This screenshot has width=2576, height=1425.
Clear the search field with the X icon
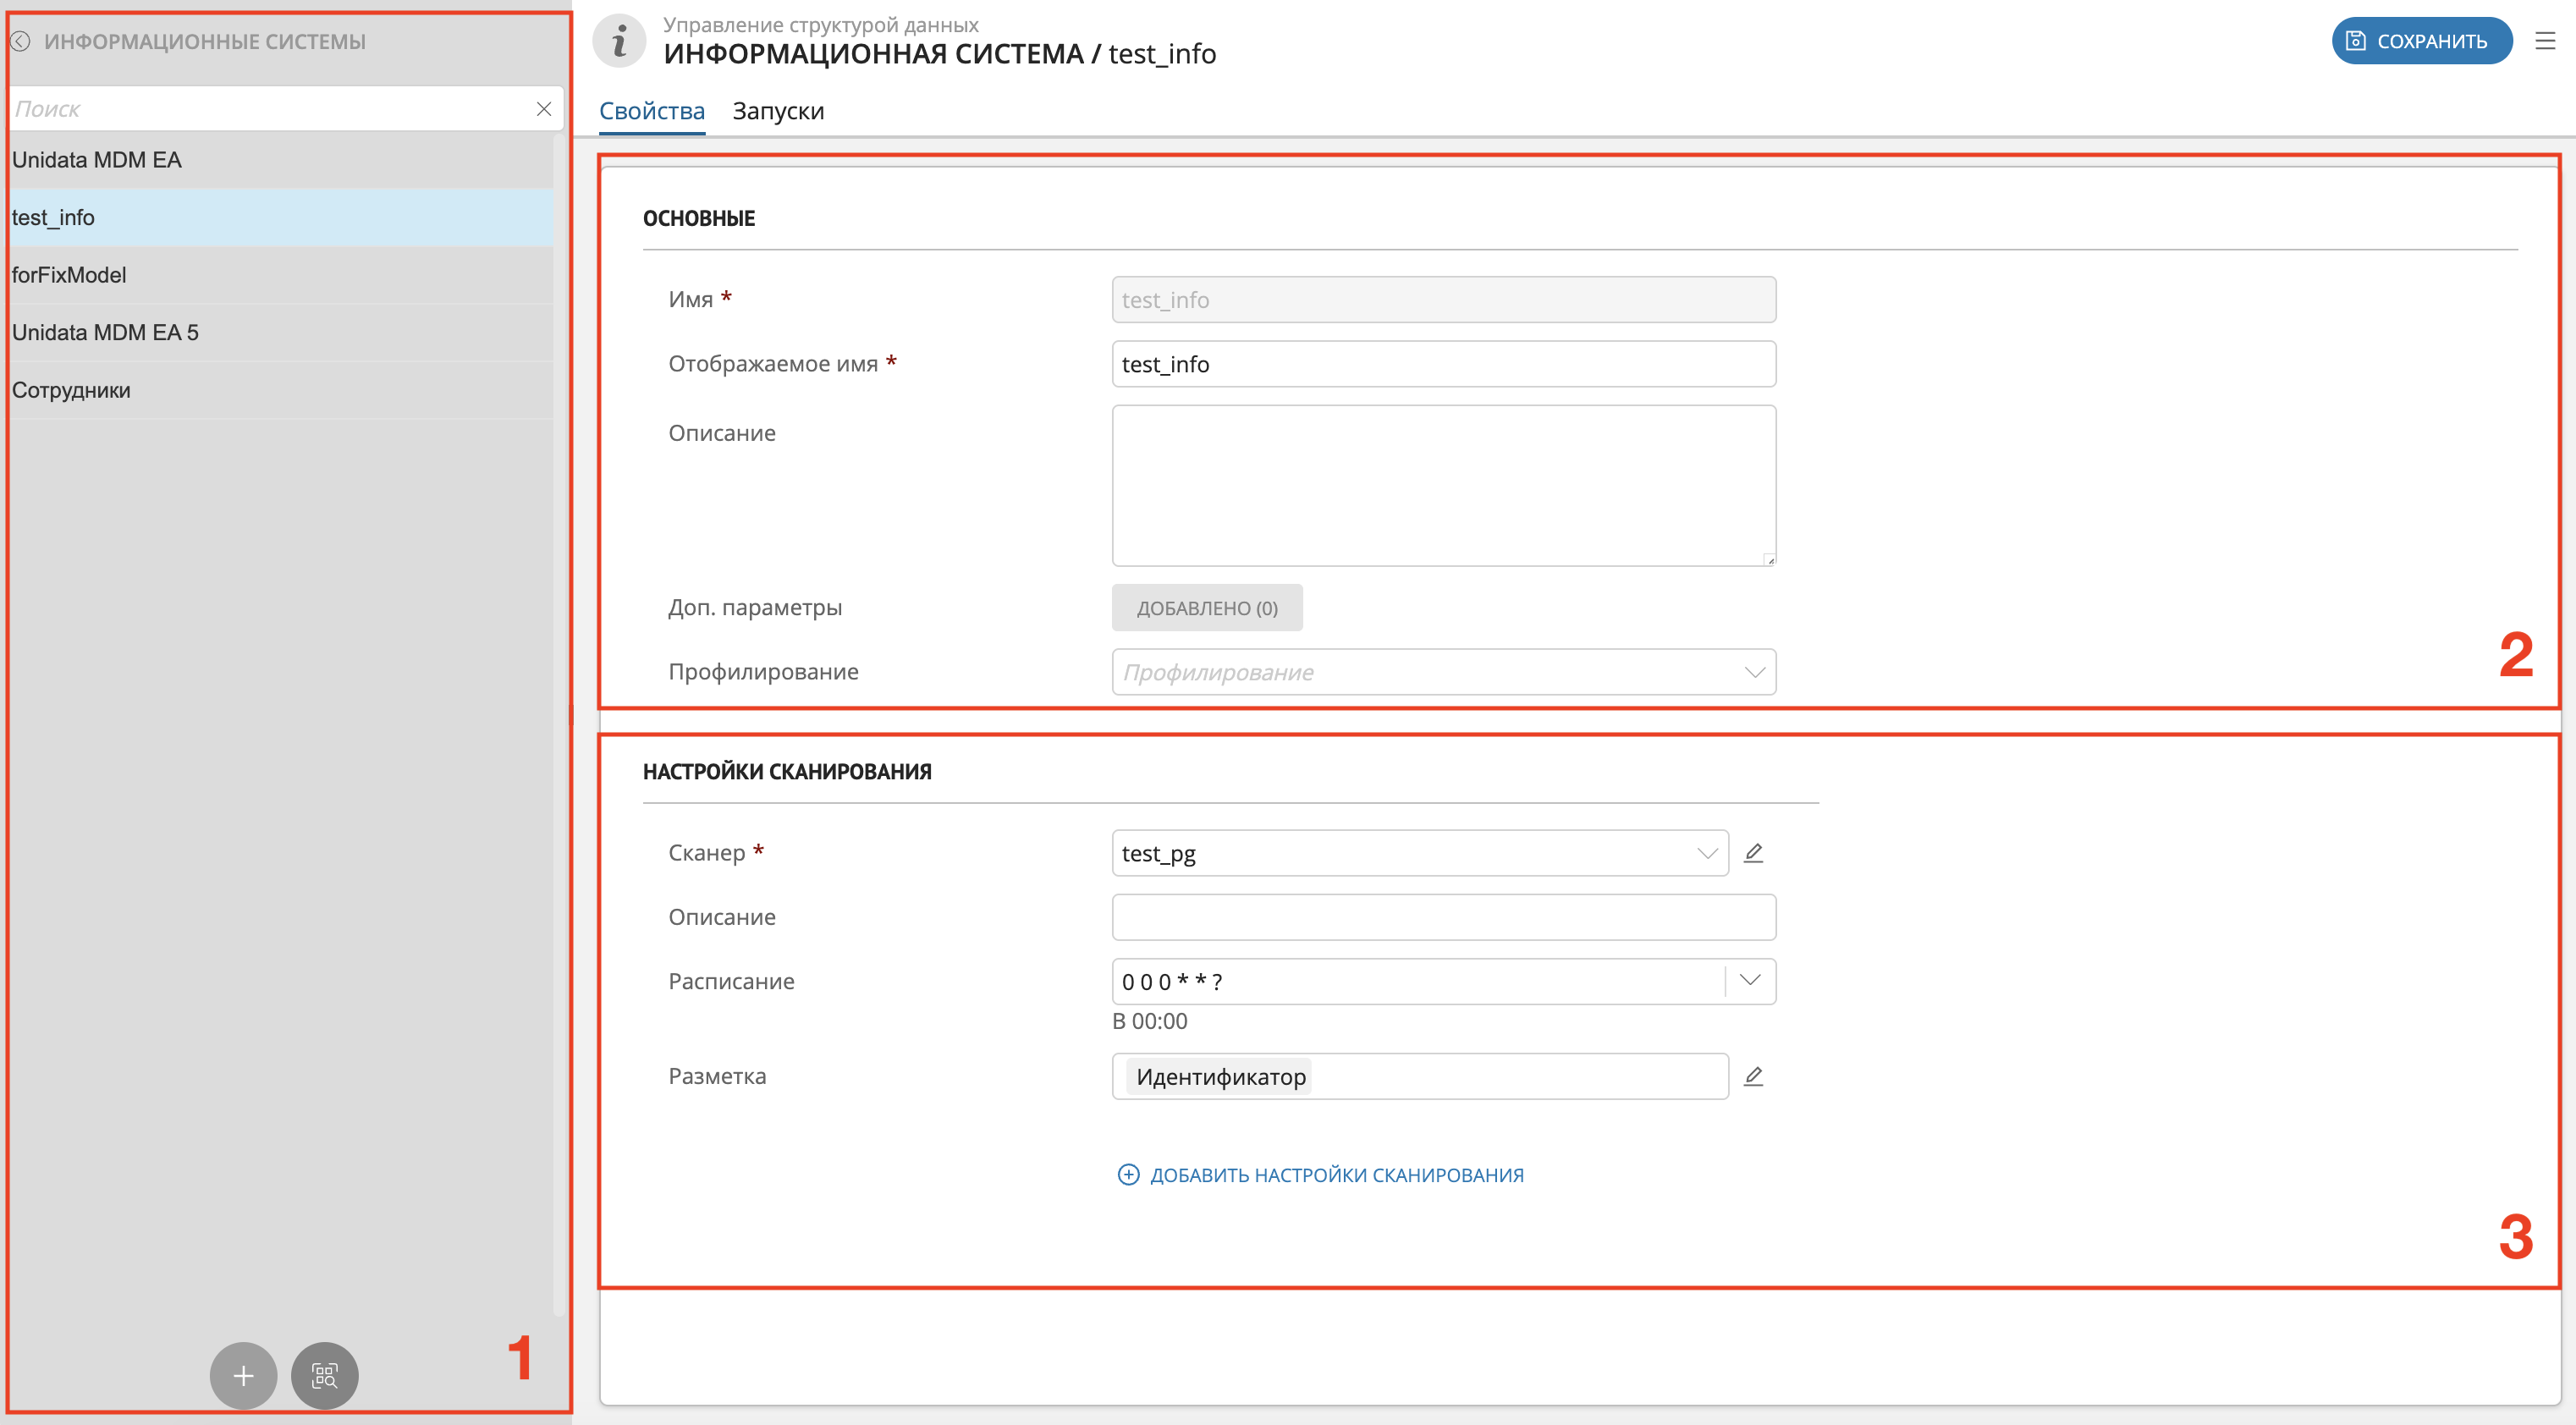pos(543,108)
